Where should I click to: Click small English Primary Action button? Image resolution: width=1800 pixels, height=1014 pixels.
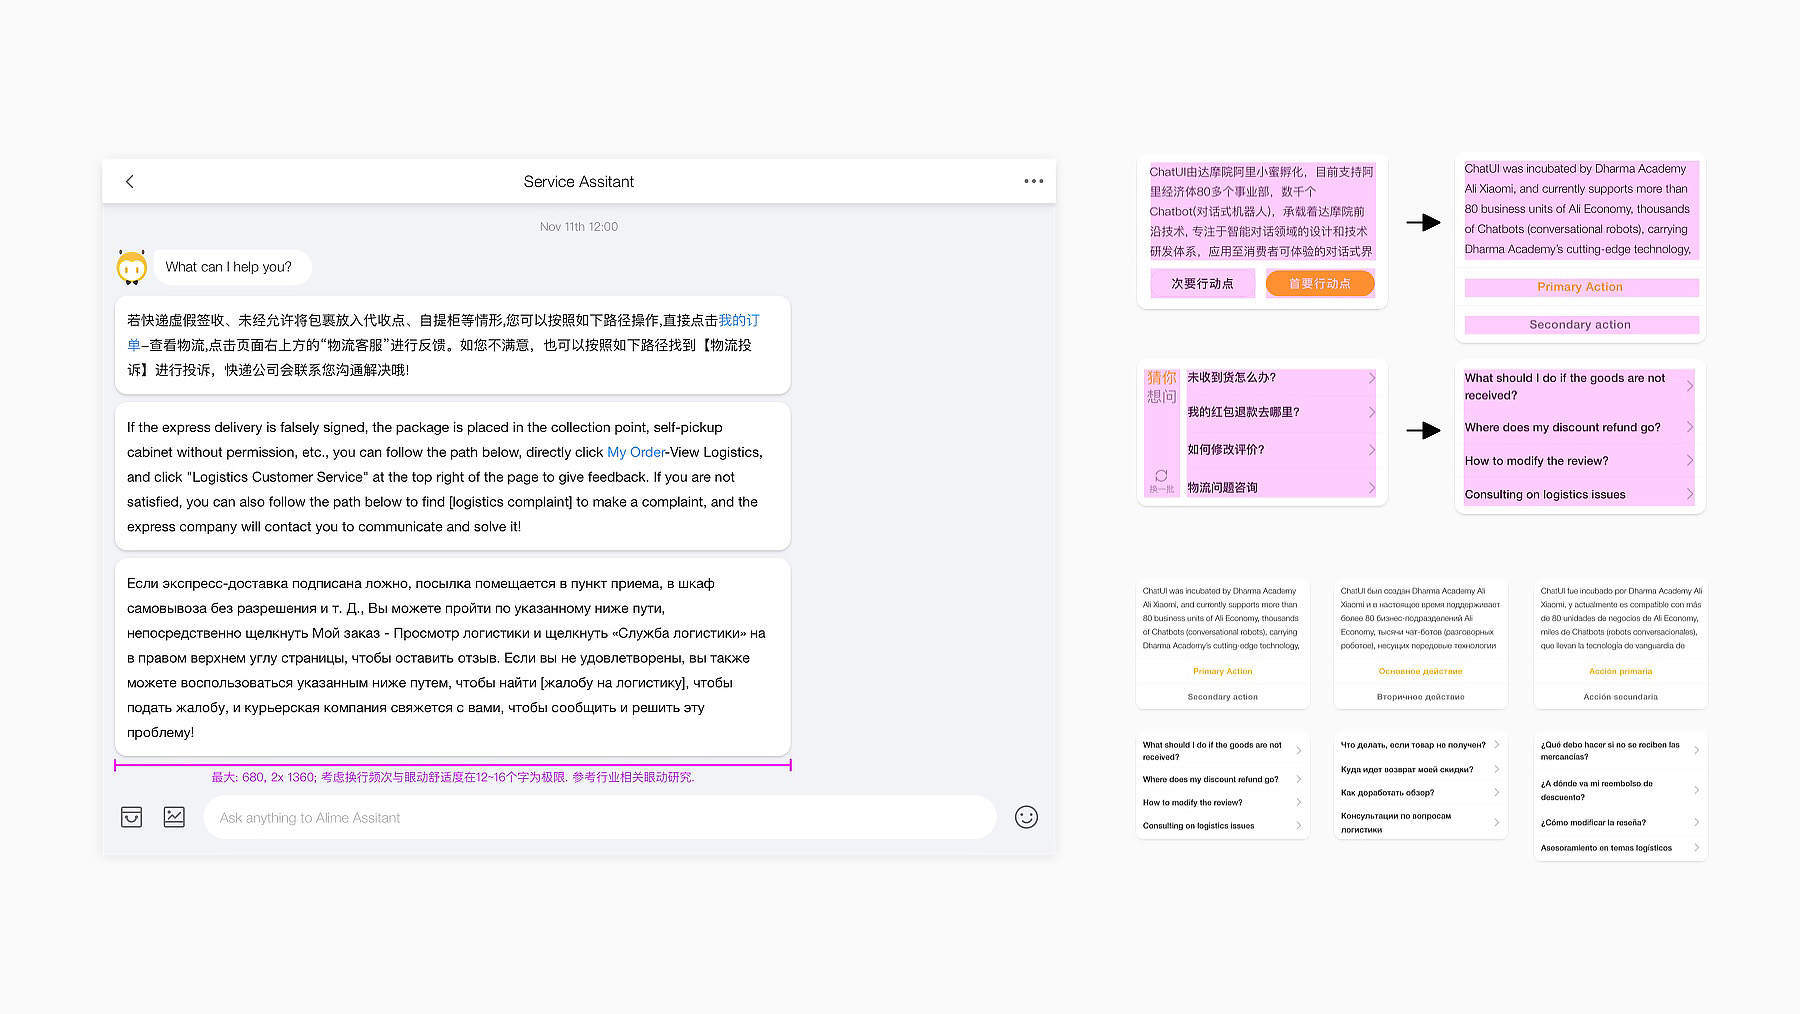pos(1223,671)
